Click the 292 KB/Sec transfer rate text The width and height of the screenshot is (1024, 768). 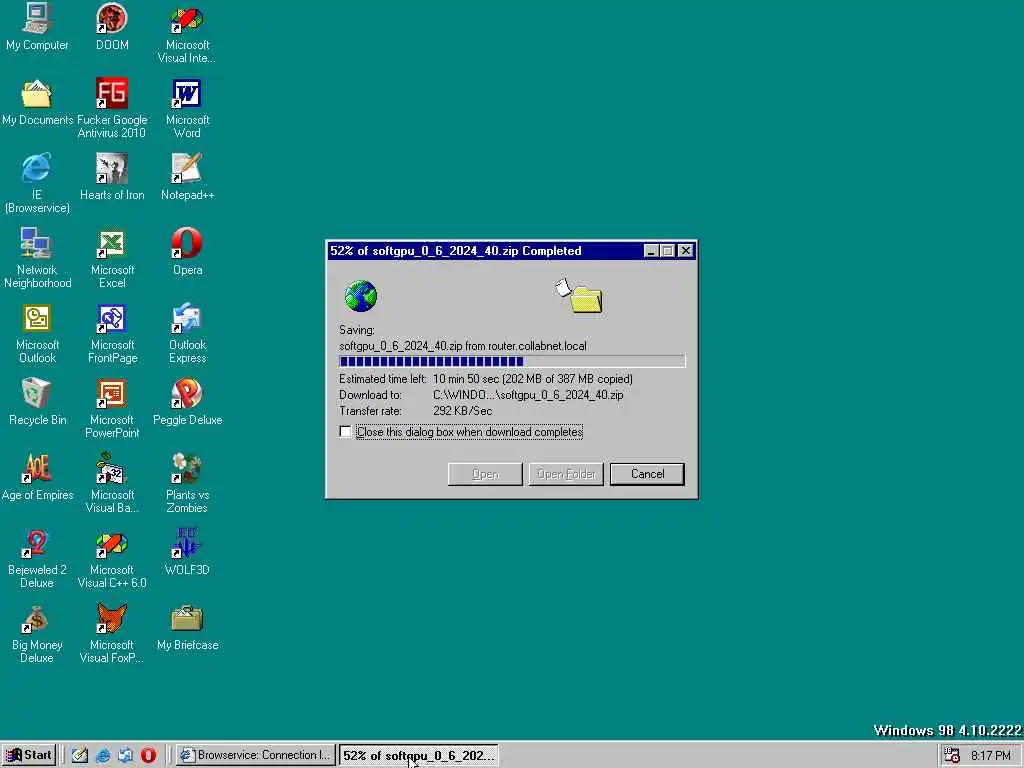pyautogui.click(x=462, y=411)
